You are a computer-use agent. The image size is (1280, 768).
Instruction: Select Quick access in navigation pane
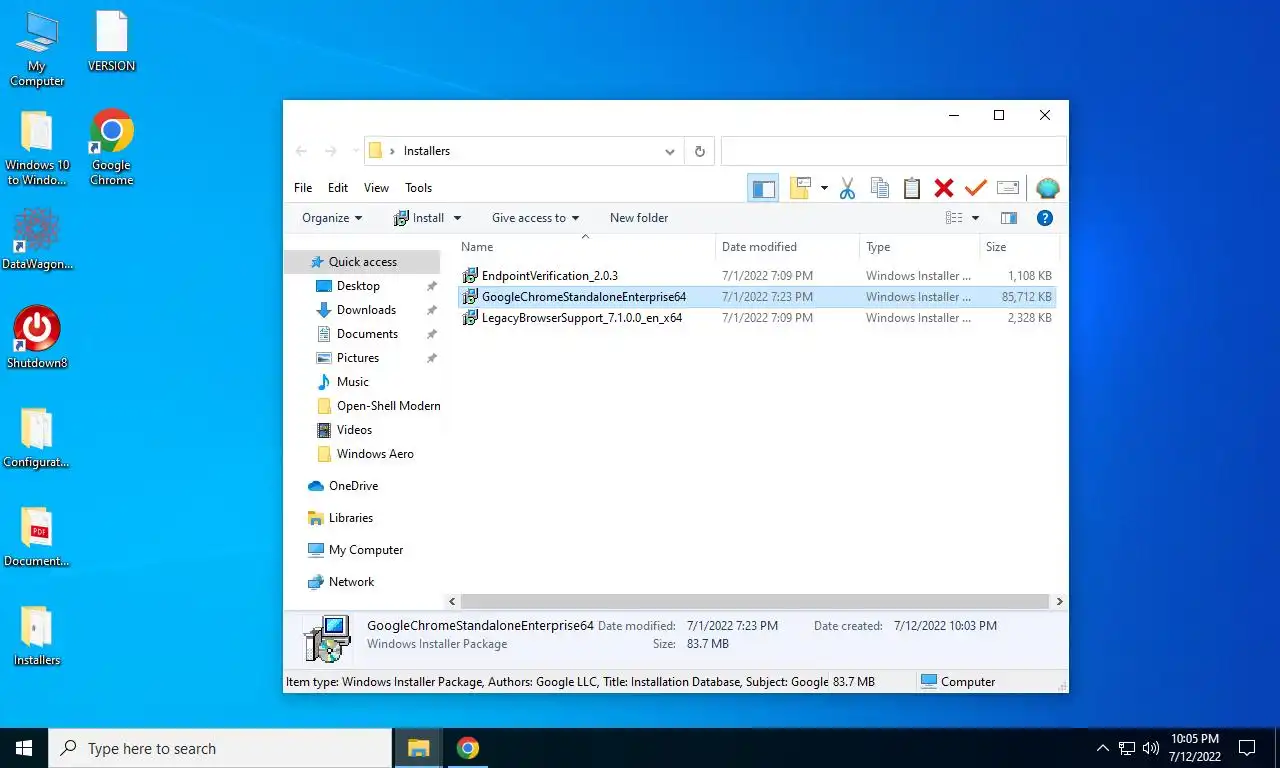pyautogui.click(x=362, y=262)
